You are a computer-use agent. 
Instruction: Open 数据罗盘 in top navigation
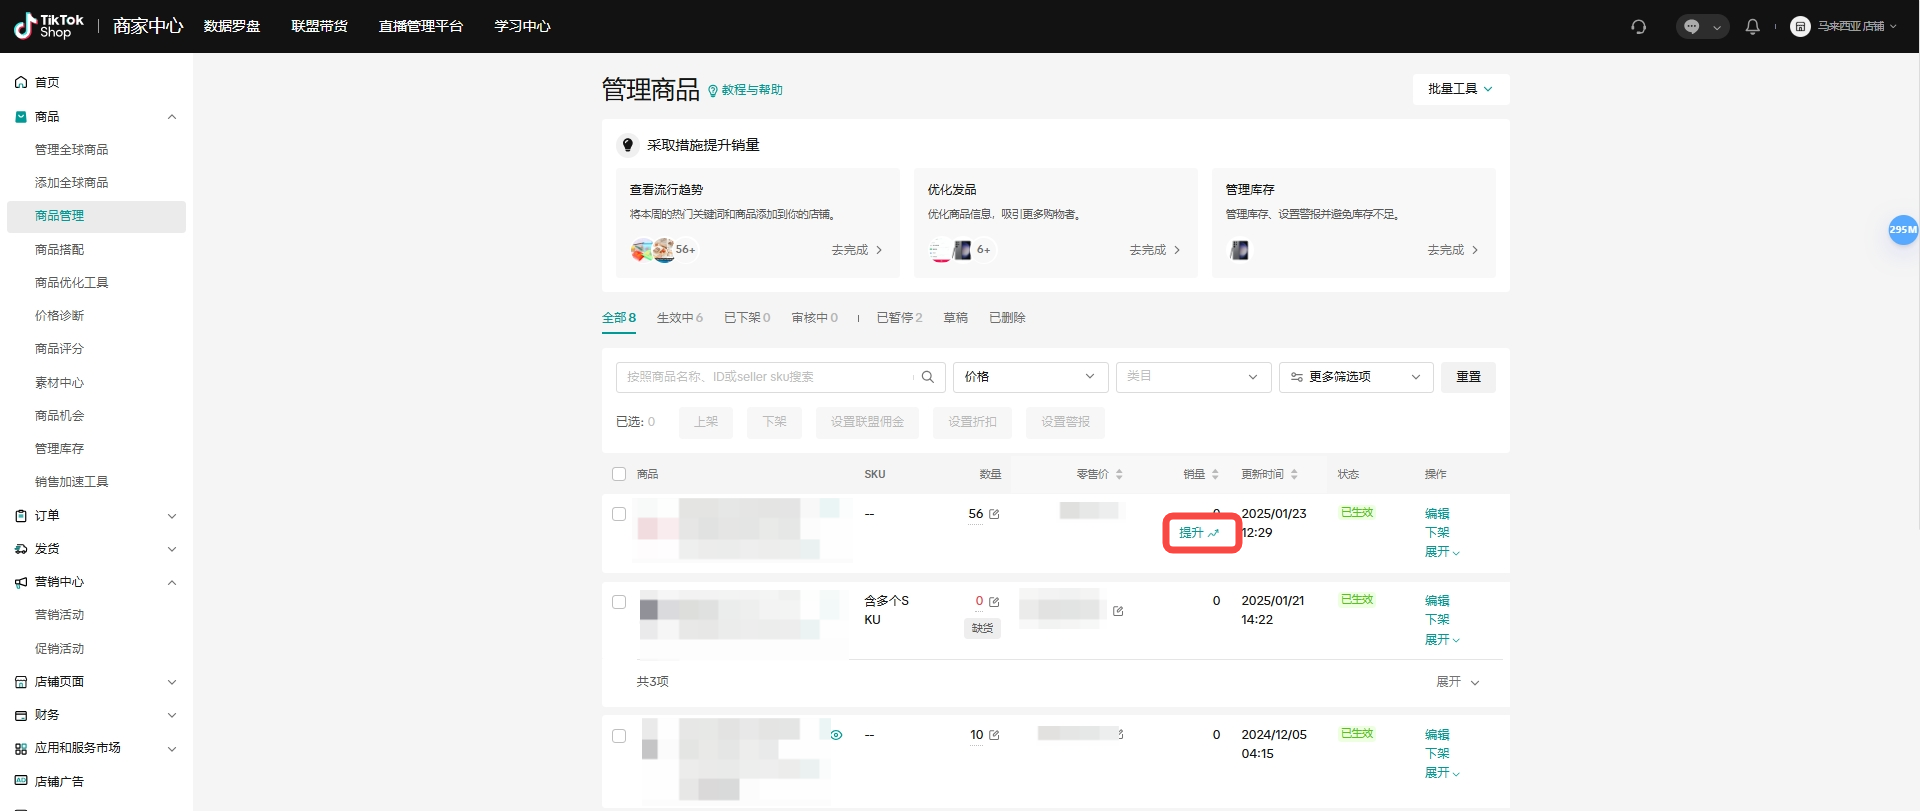(232, 26)
